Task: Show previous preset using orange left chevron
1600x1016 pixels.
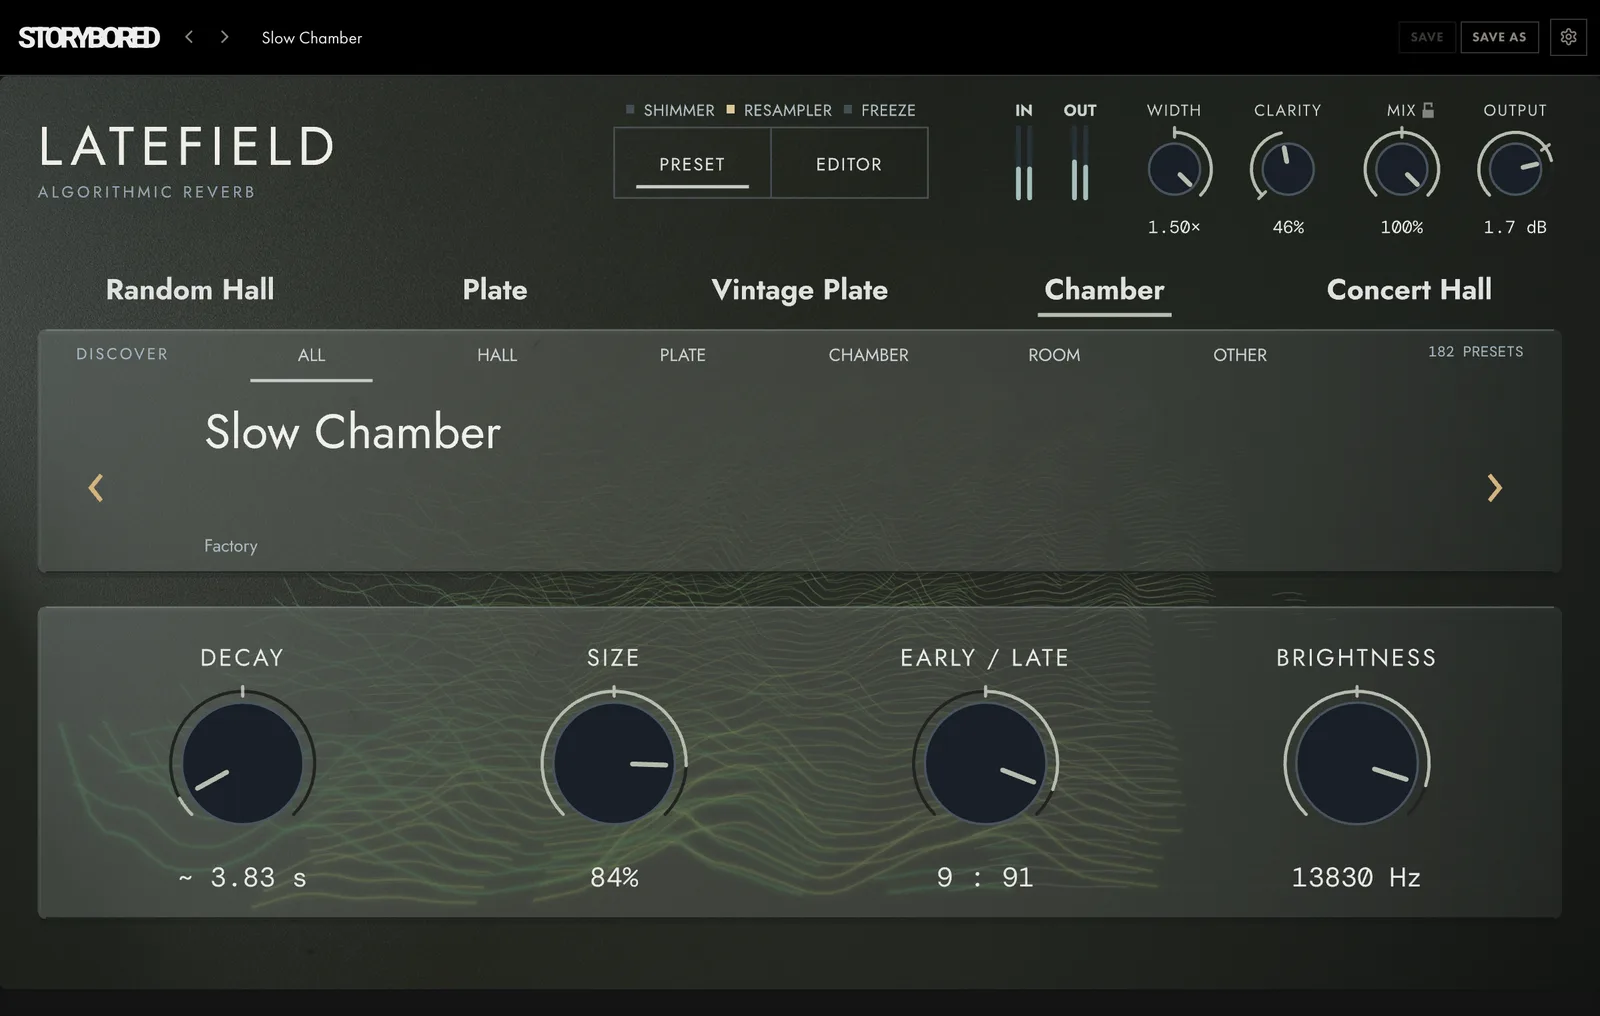Action: pyautogui.click(x=96, y=488)
